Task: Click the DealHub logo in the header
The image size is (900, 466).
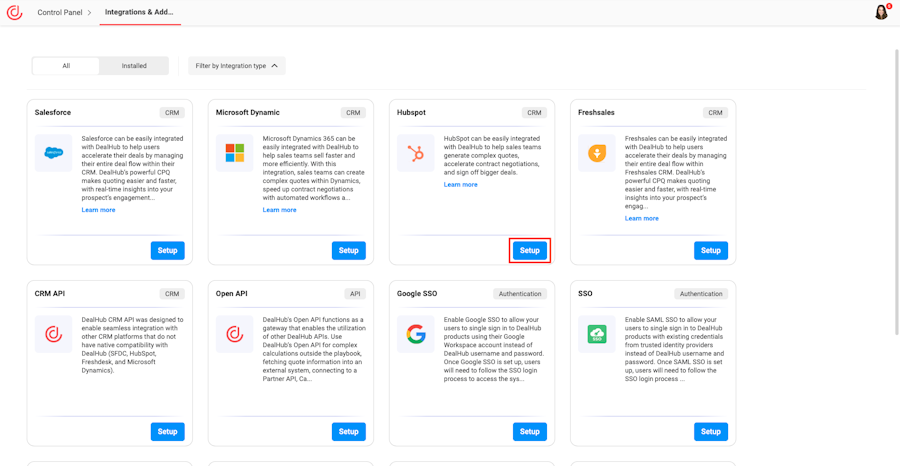Action: coord(14,12)
